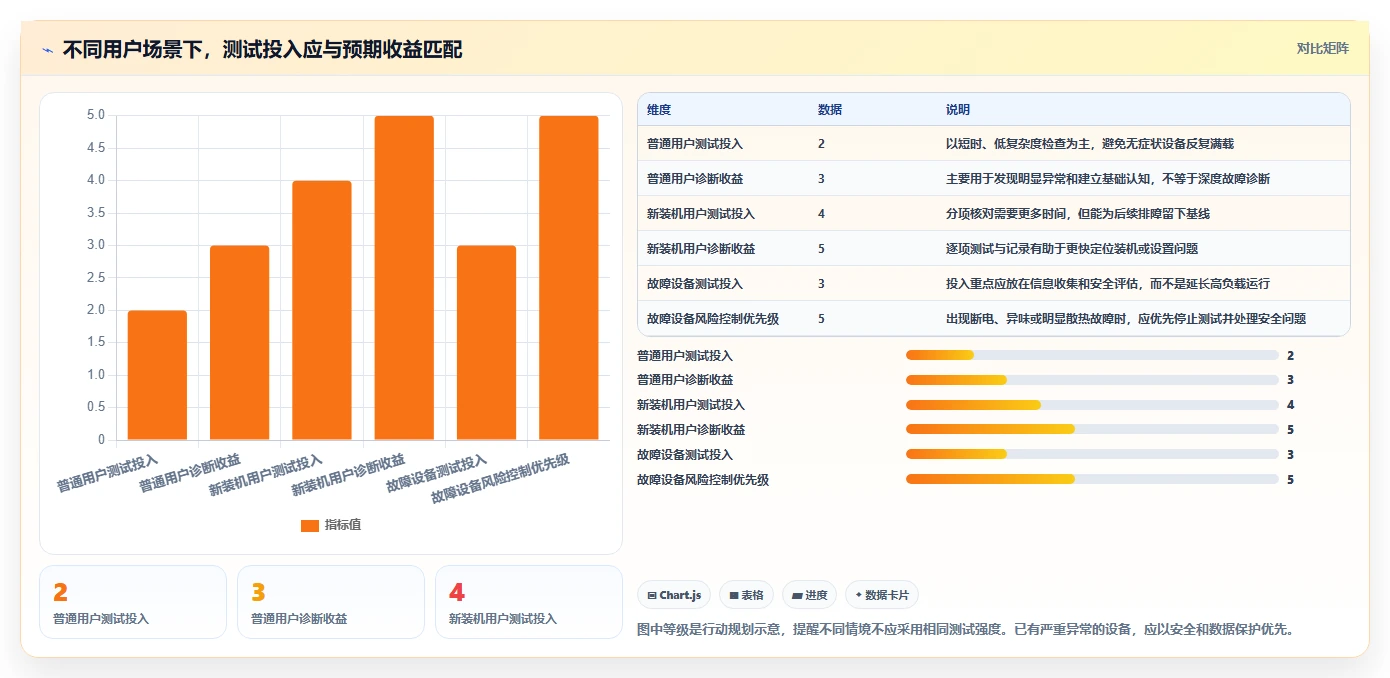Click the 5.0 label on the chart's y-axis
The image size is (1390, 678).
[96, 115]
